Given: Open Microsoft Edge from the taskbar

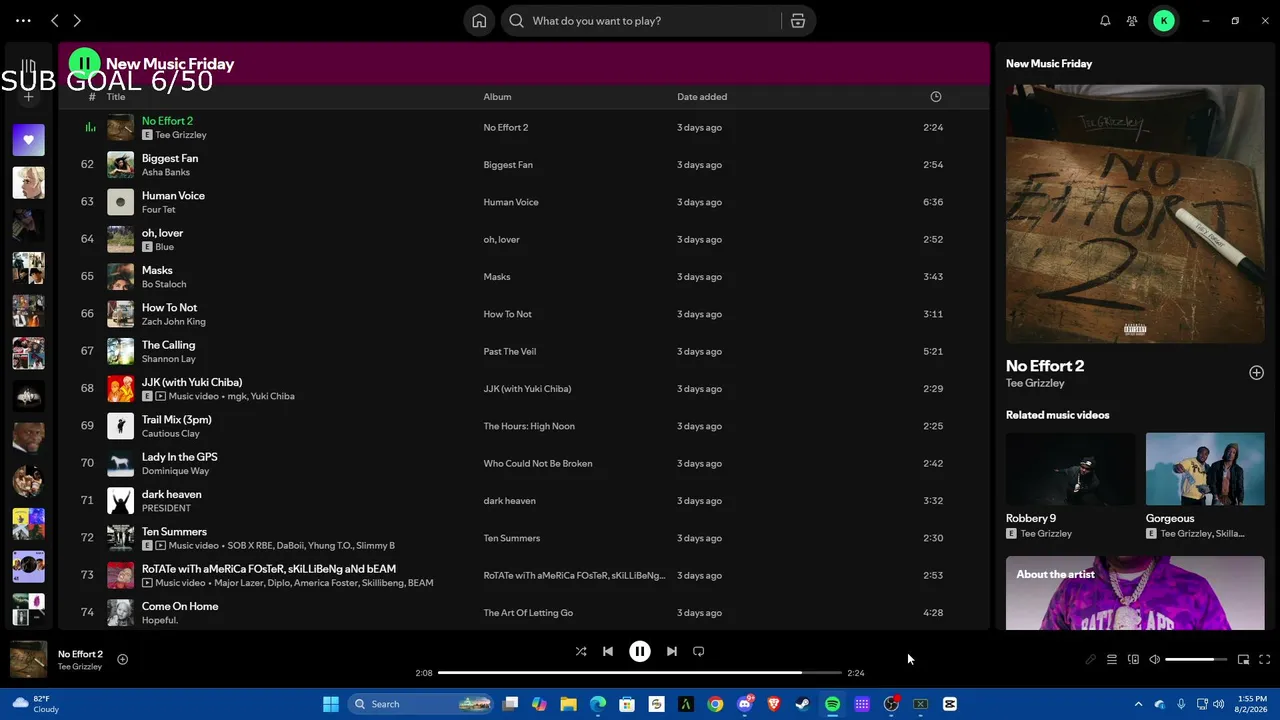Looking at the screenshot, I should pos(598,704).
